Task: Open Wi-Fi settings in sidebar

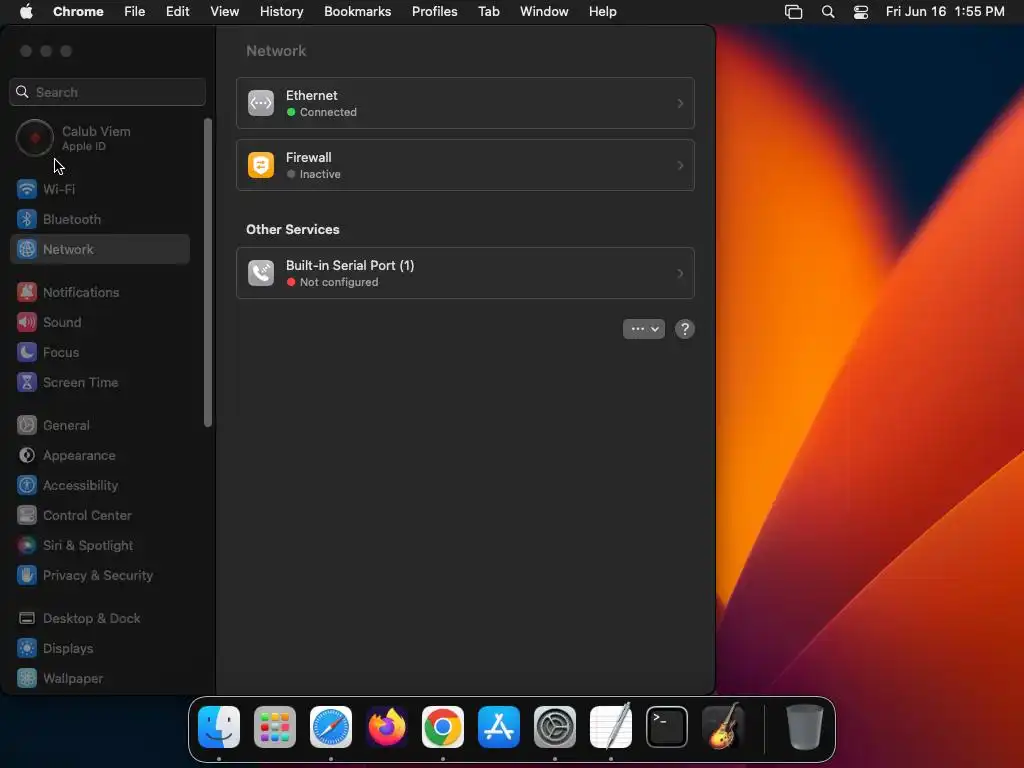Action: 100,189
